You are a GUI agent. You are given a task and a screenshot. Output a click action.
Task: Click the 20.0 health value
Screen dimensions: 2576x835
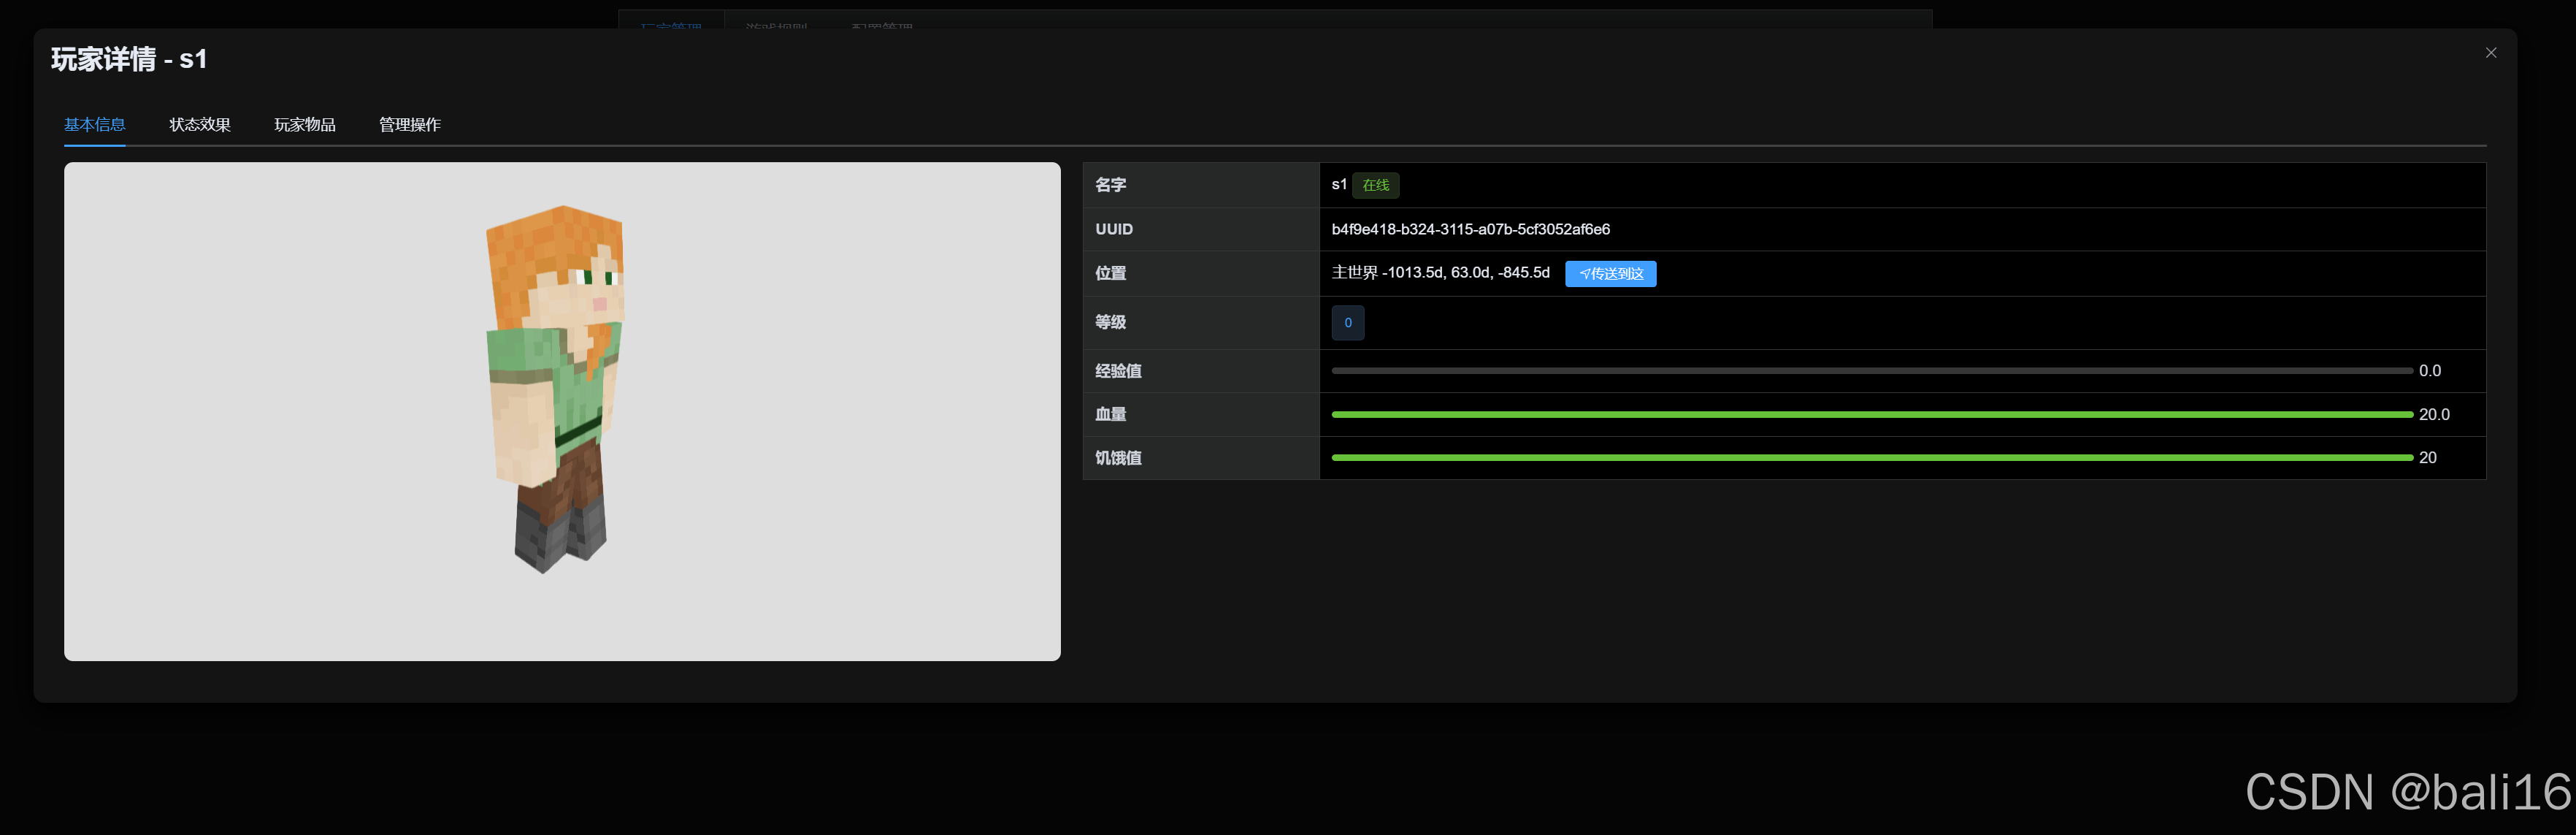(2433, 415)
